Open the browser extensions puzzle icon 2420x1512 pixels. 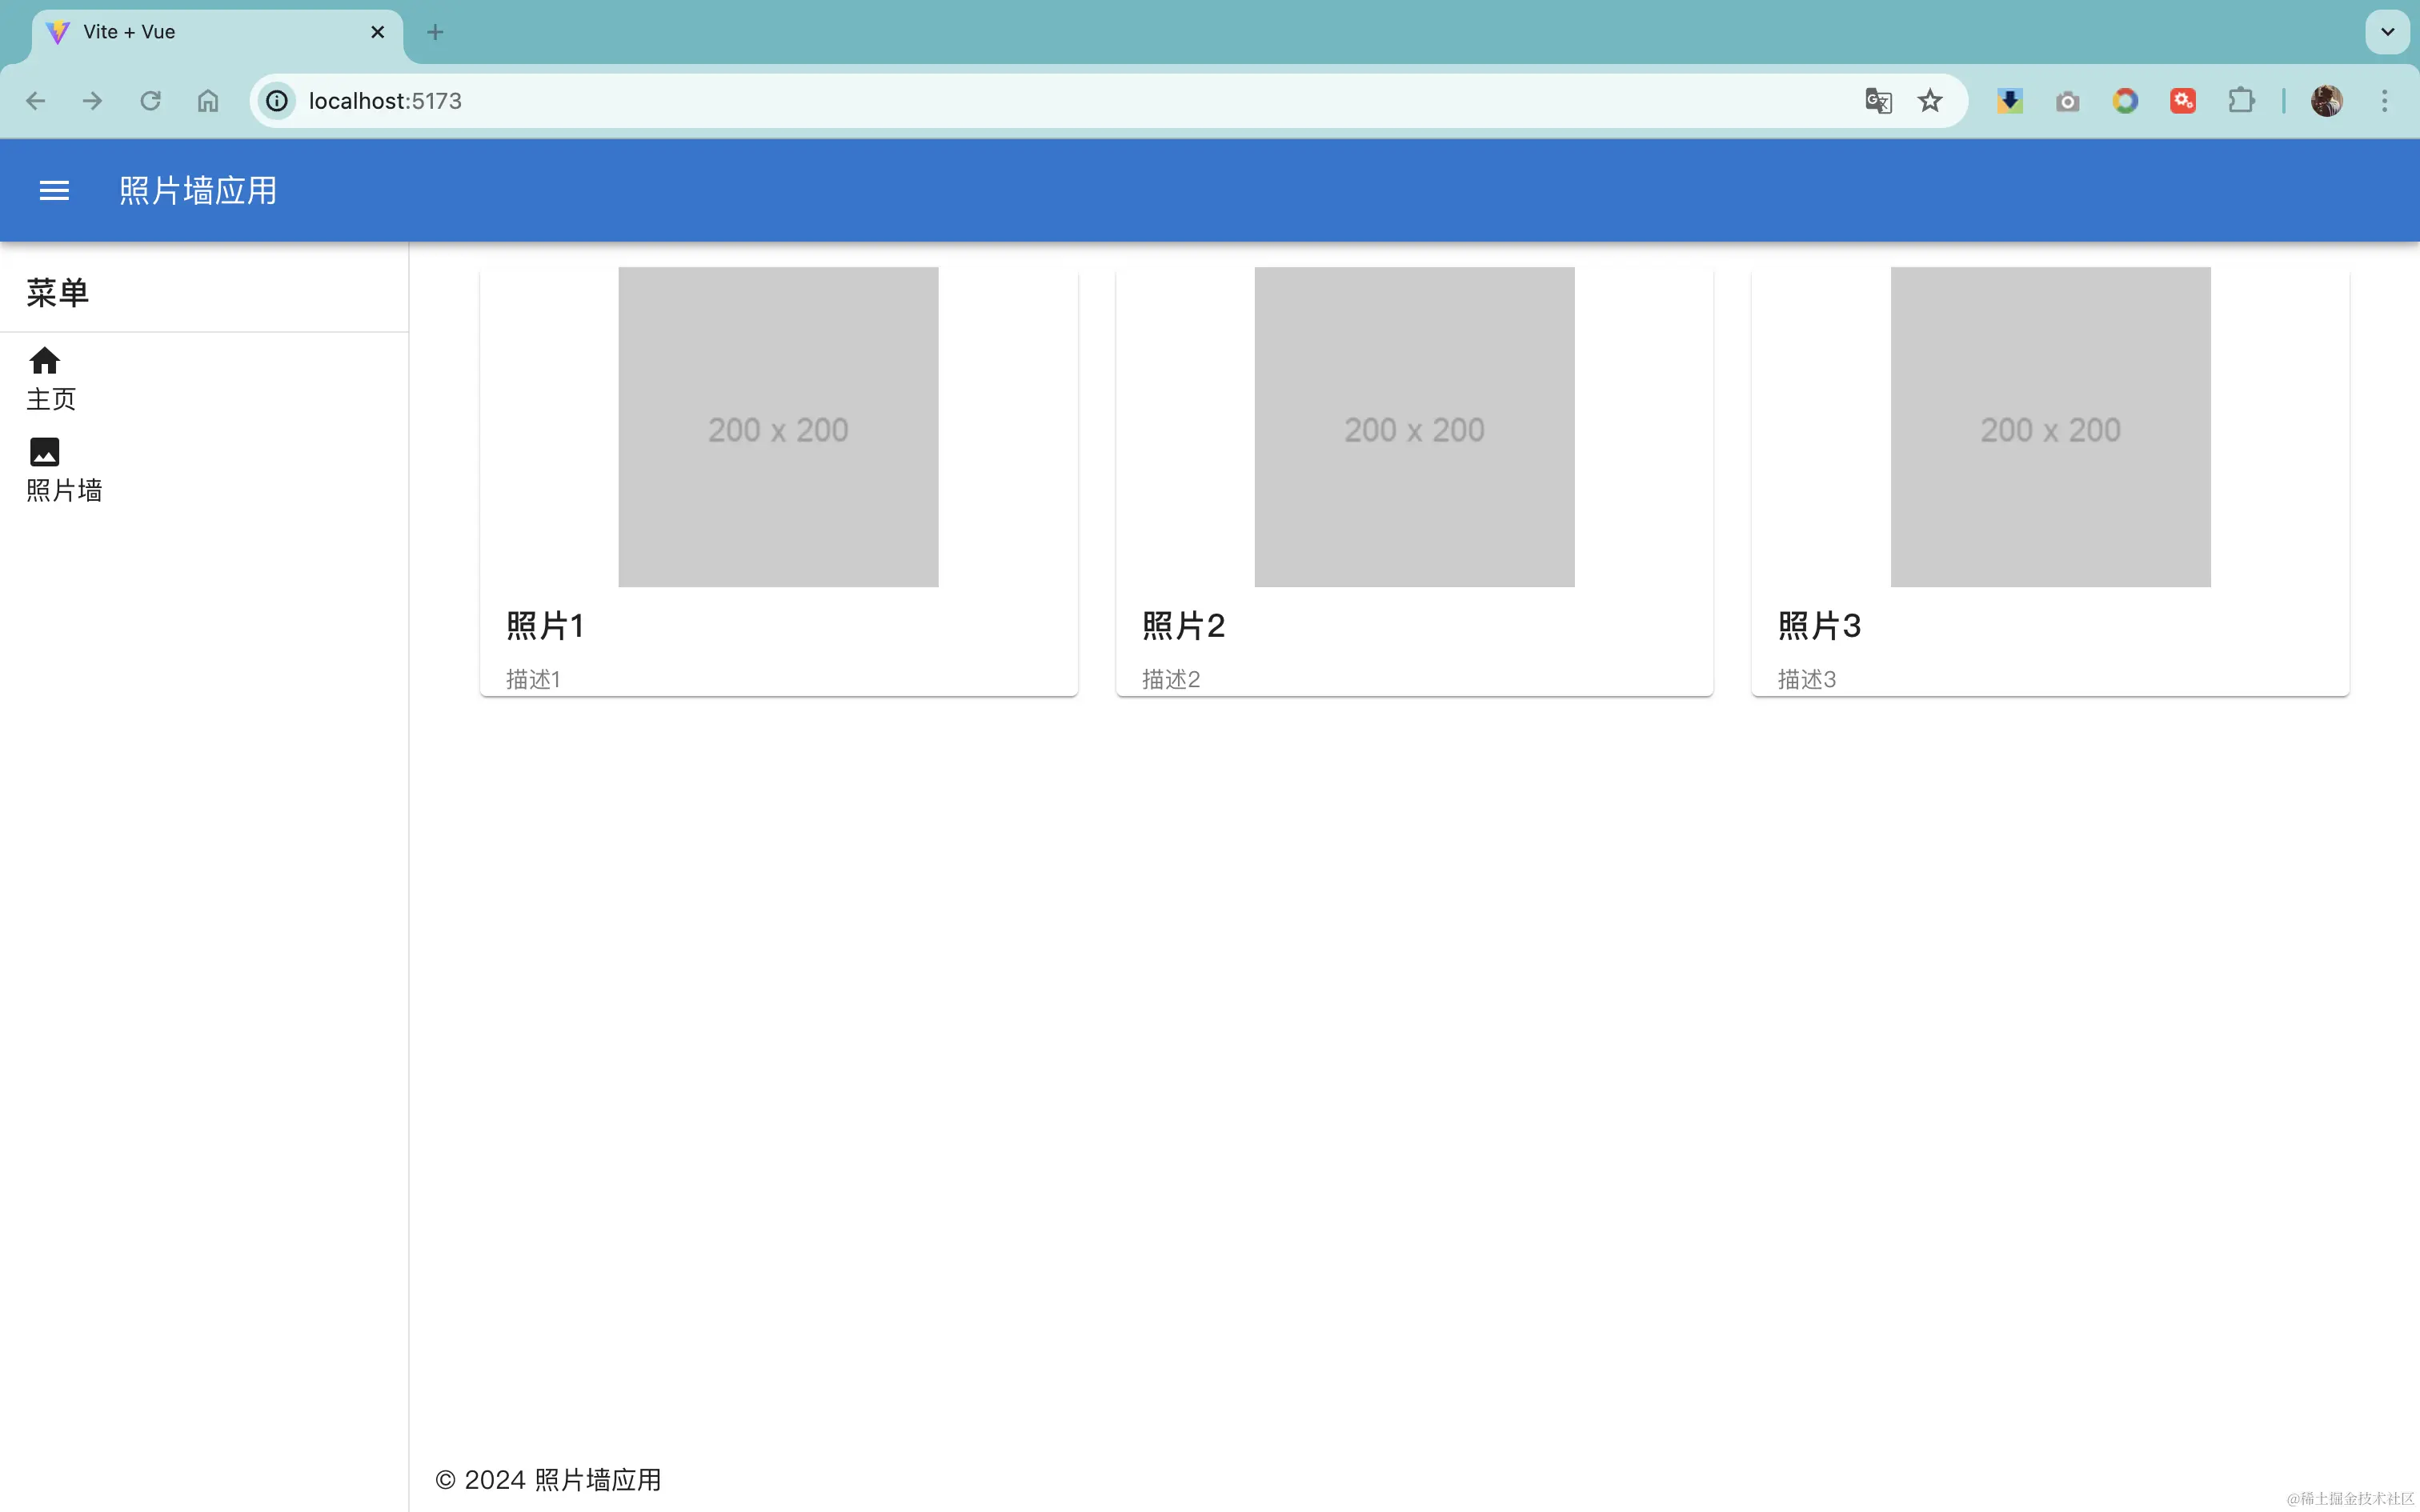click(2240, 101)
